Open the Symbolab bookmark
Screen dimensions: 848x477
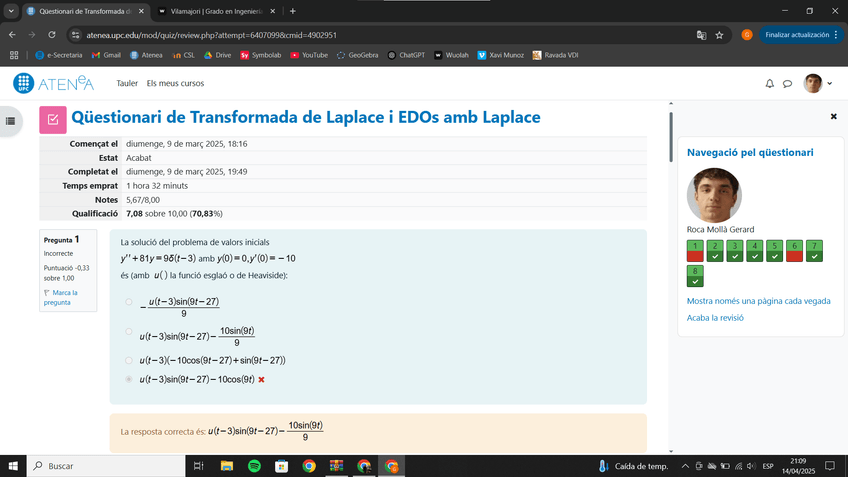261,55
